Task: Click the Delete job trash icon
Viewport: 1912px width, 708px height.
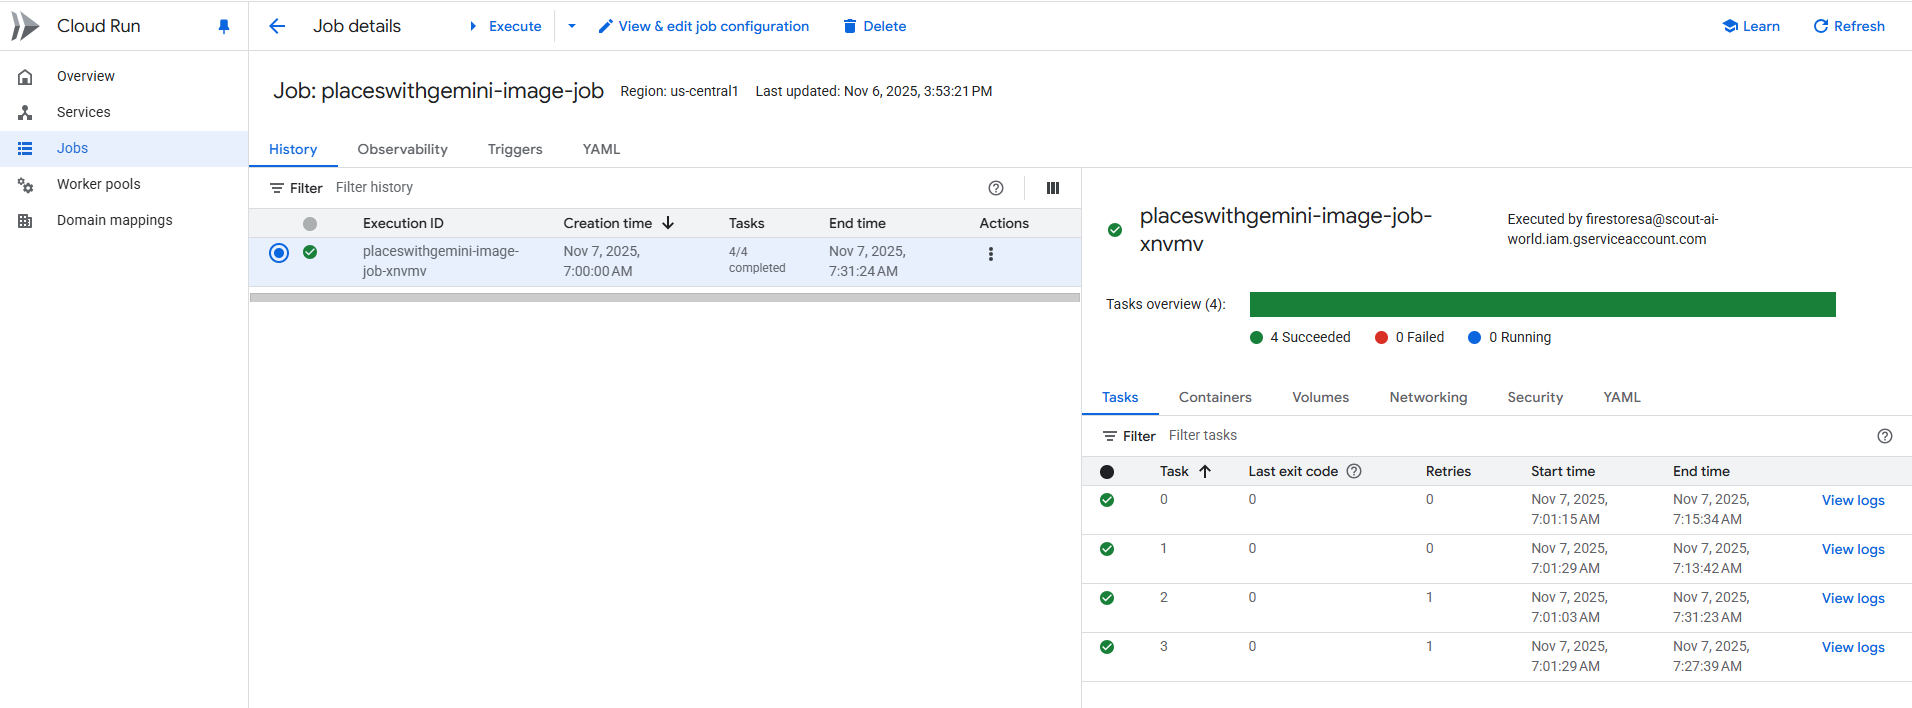Action: click(x=850, y=26)
